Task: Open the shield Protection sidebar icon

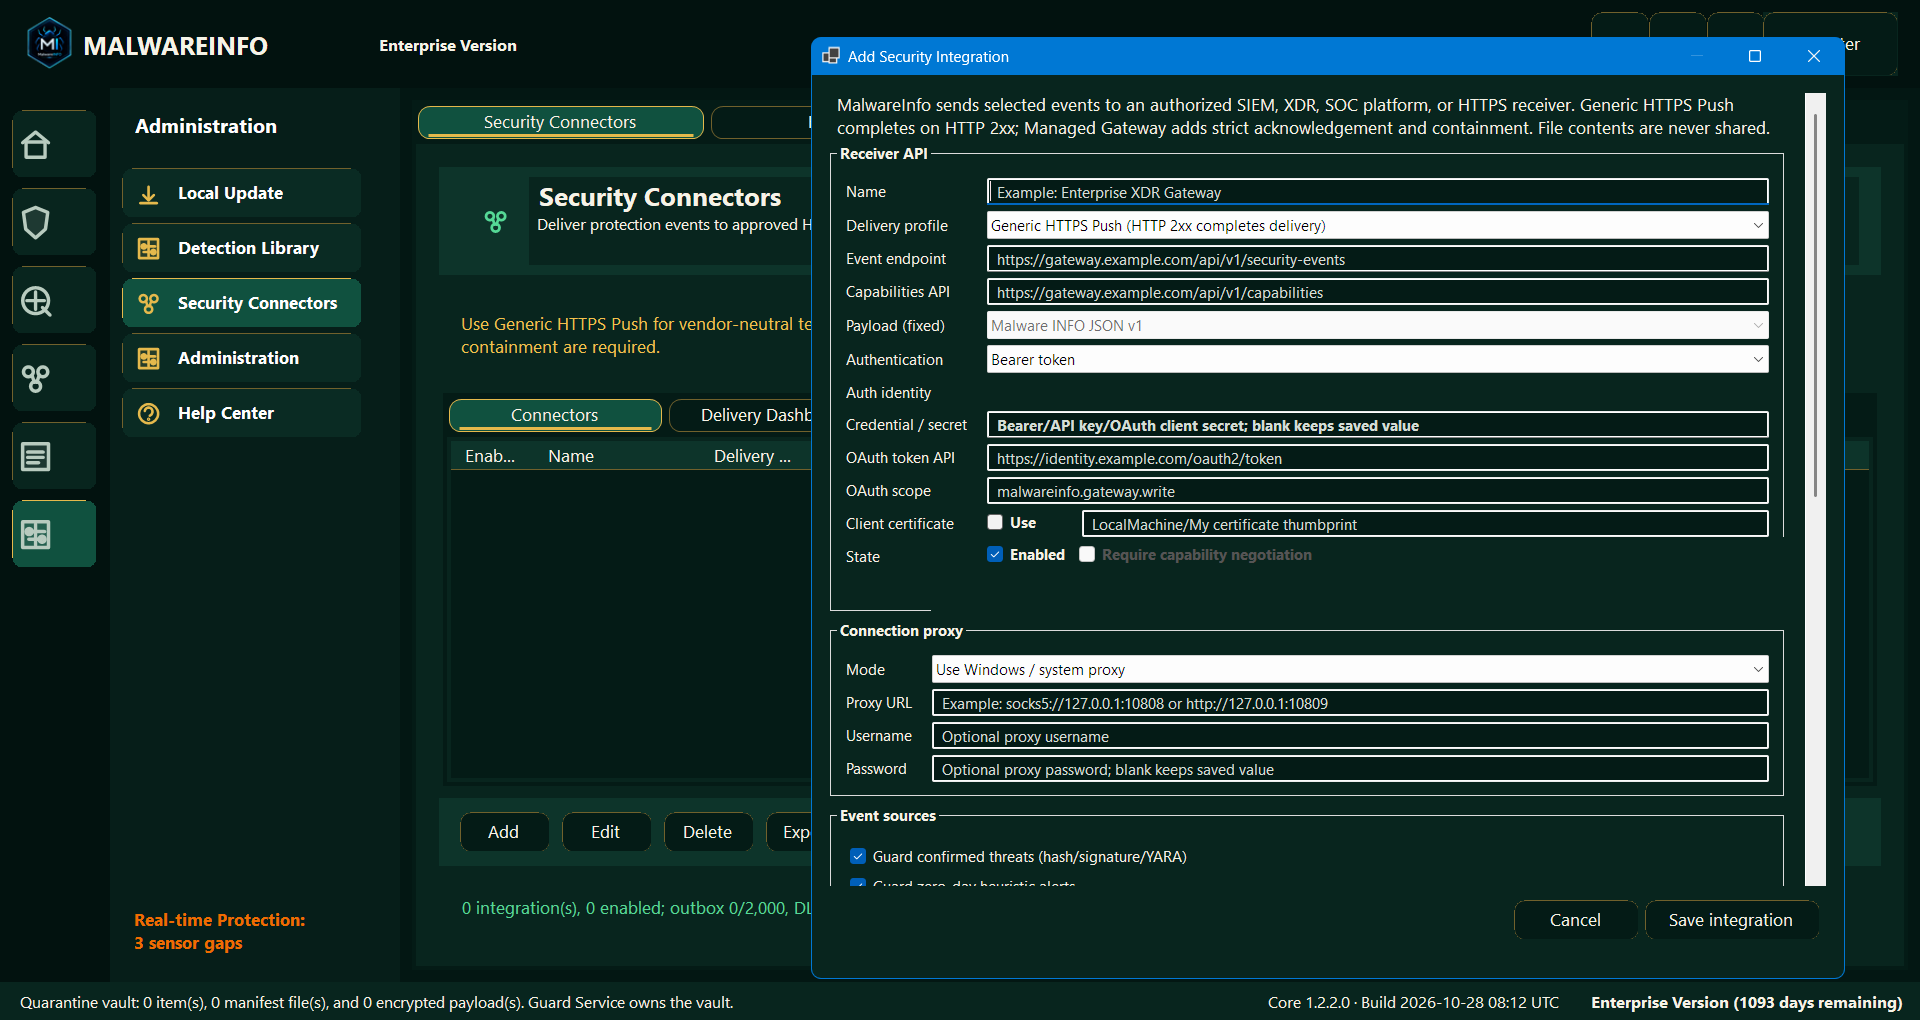Action: point(36,223)
